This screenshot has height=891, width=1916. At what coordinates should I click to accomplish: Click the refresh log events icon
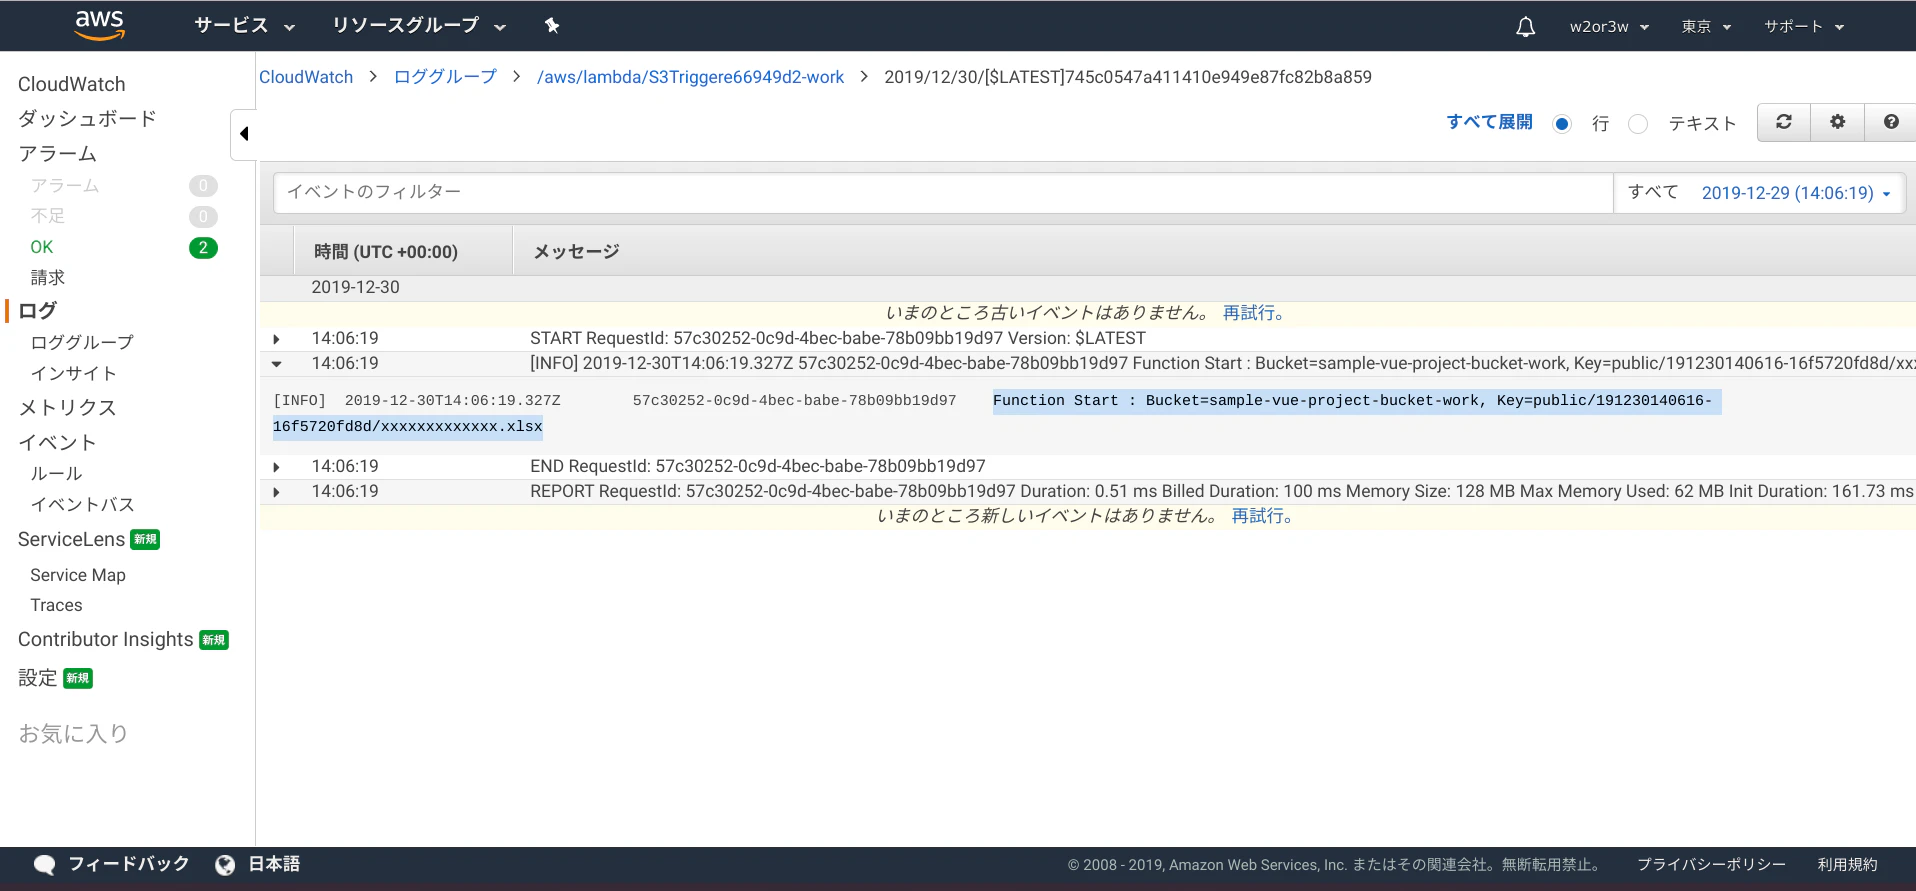coord(1784,122)
